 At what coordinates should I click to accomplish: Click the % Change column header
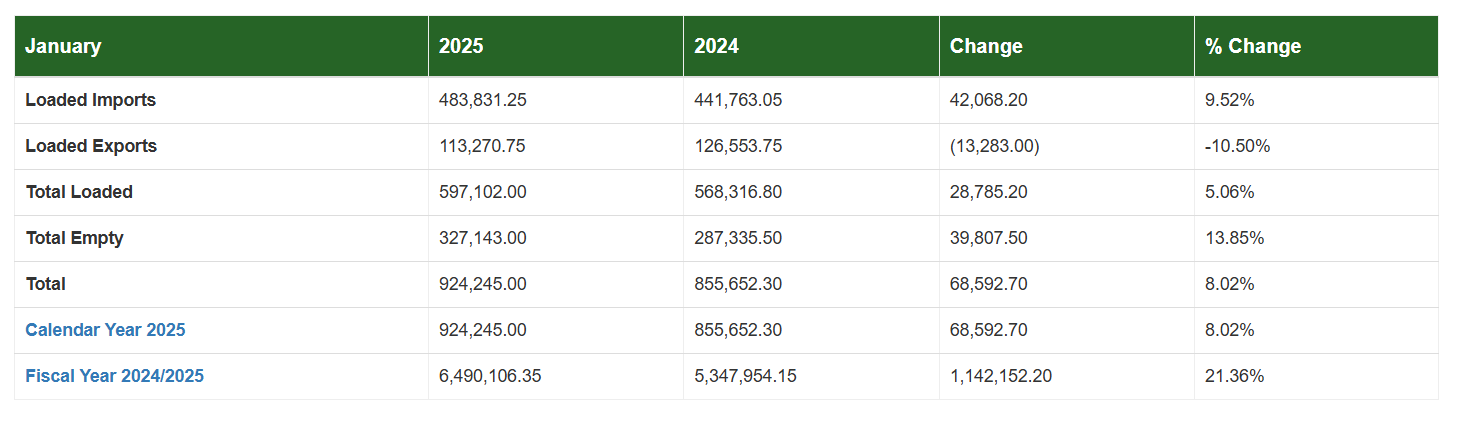[x=1253, y=46]
